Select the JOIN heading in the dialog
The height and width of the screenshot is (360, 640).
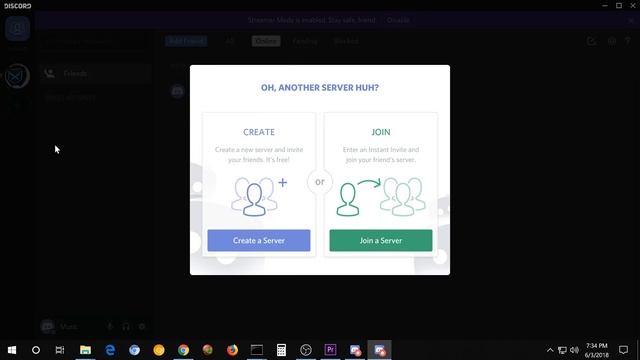pos(381,132)
